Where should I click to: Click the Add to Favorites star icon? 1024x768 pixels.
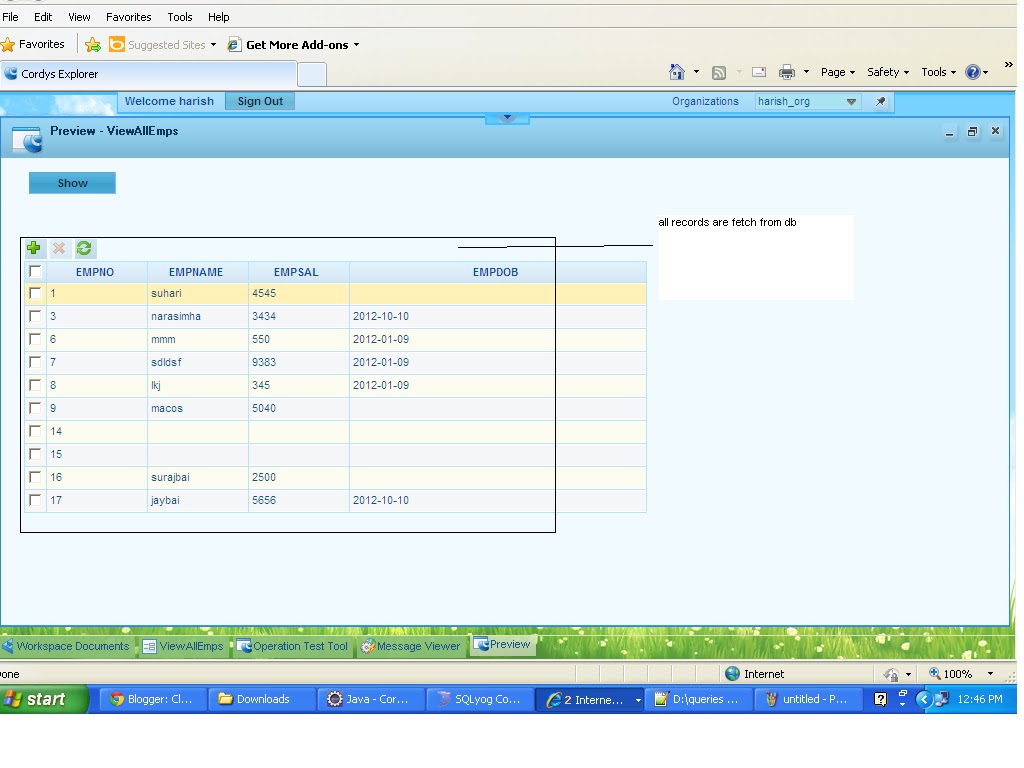click(x=93, y=44)
